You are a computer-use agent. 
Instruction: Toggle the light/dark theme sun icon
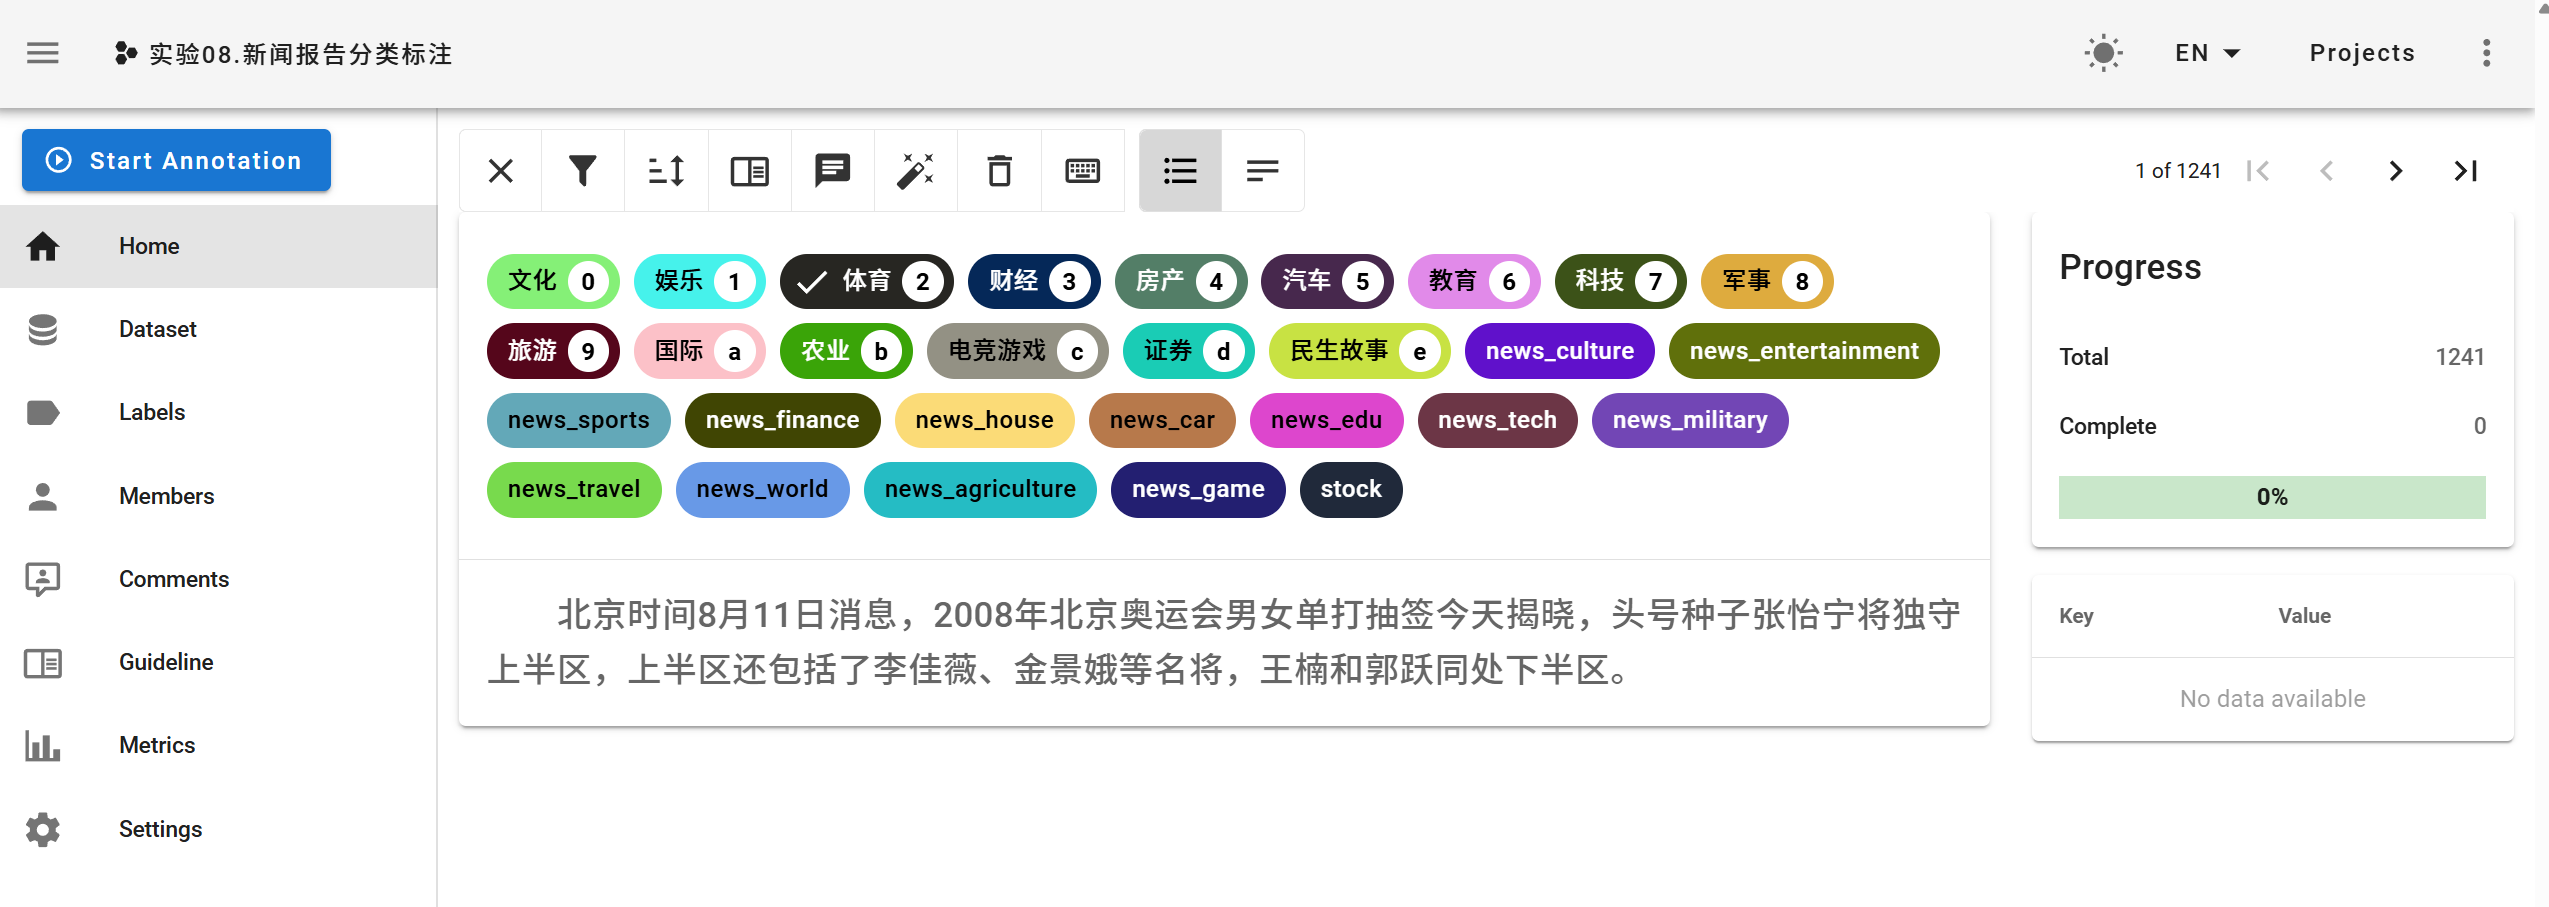(x=2102, y=52)
